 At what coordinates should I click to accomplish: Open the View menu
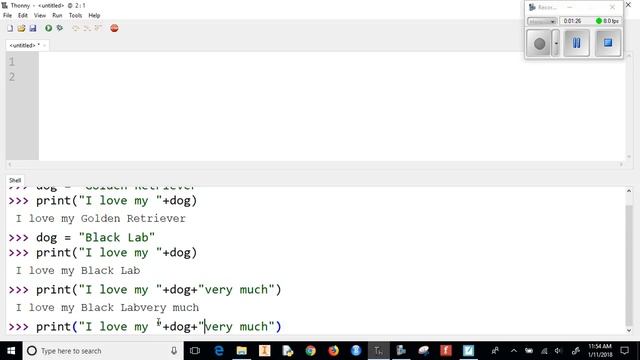point(40,16)
